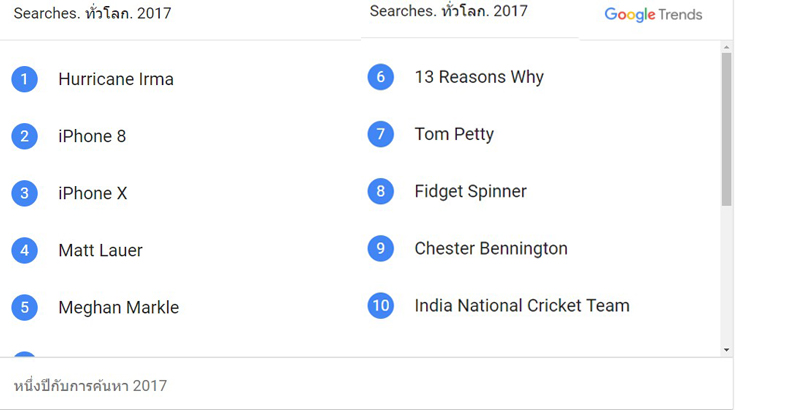This screenshot has height=410, width=800.
Task: Click the number 1 rank badge
Action: pyautogui.click(x=24, y=80)
